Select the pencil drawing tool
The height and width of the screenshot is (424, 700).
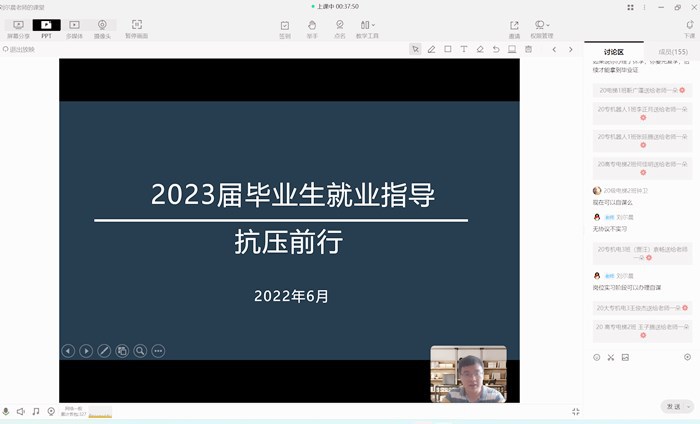[431, 49]
